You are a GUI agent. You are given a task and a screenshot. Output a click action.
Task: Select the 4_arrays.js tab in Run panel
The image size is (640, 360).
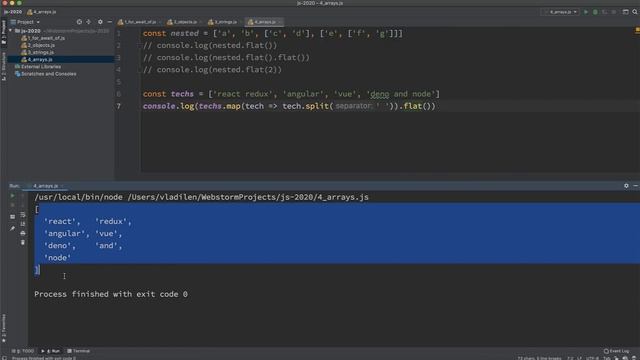[45, 186]
